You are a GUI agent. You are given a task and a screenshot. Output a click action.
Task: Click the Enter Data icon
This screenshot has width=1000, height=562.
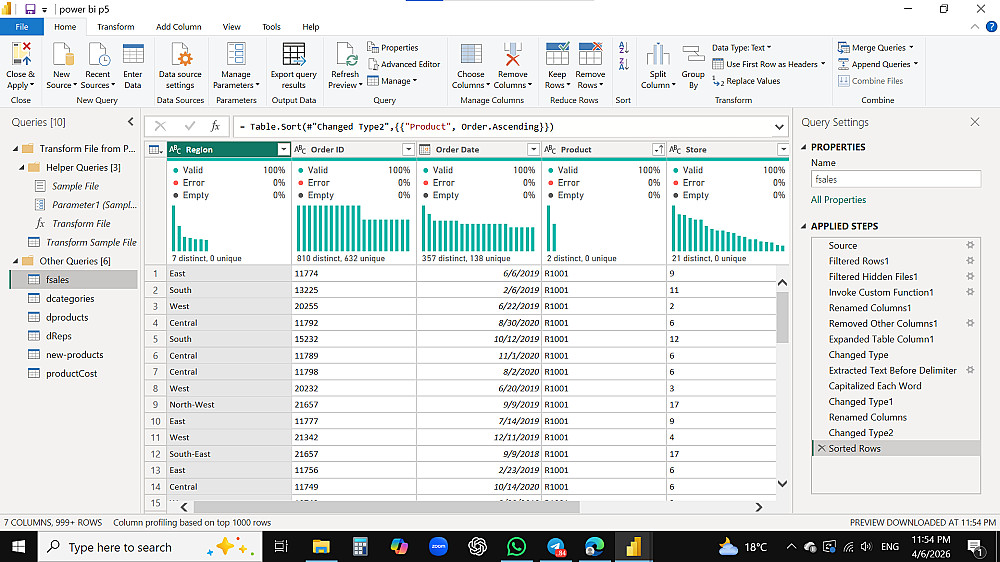point(133,56)
